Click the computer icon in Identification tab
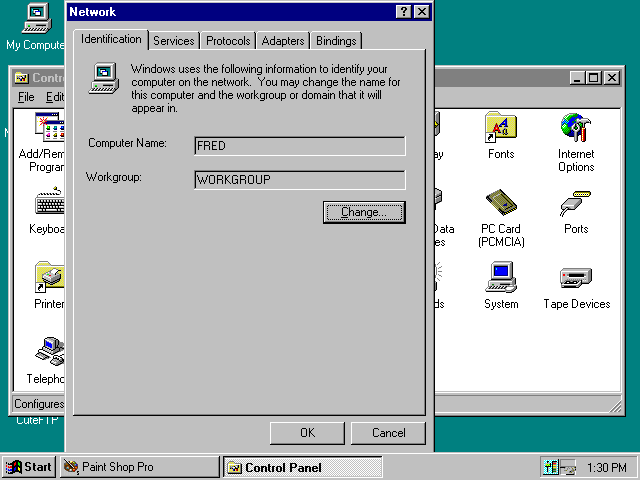640x480 pixels. (104, 78)
